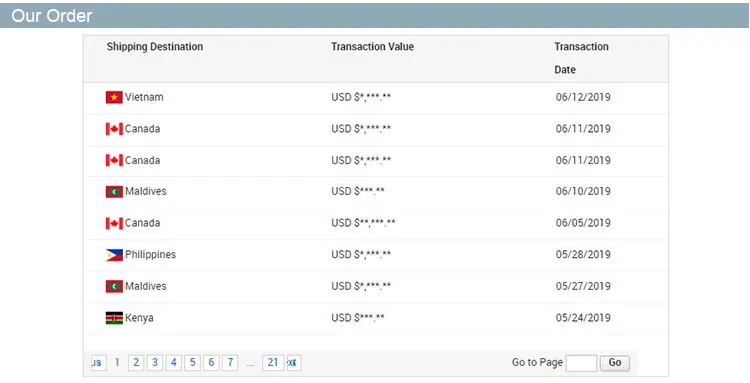Click the Philippines flag icon
Viewport: 750px width, 383px height.
[114, 255]
